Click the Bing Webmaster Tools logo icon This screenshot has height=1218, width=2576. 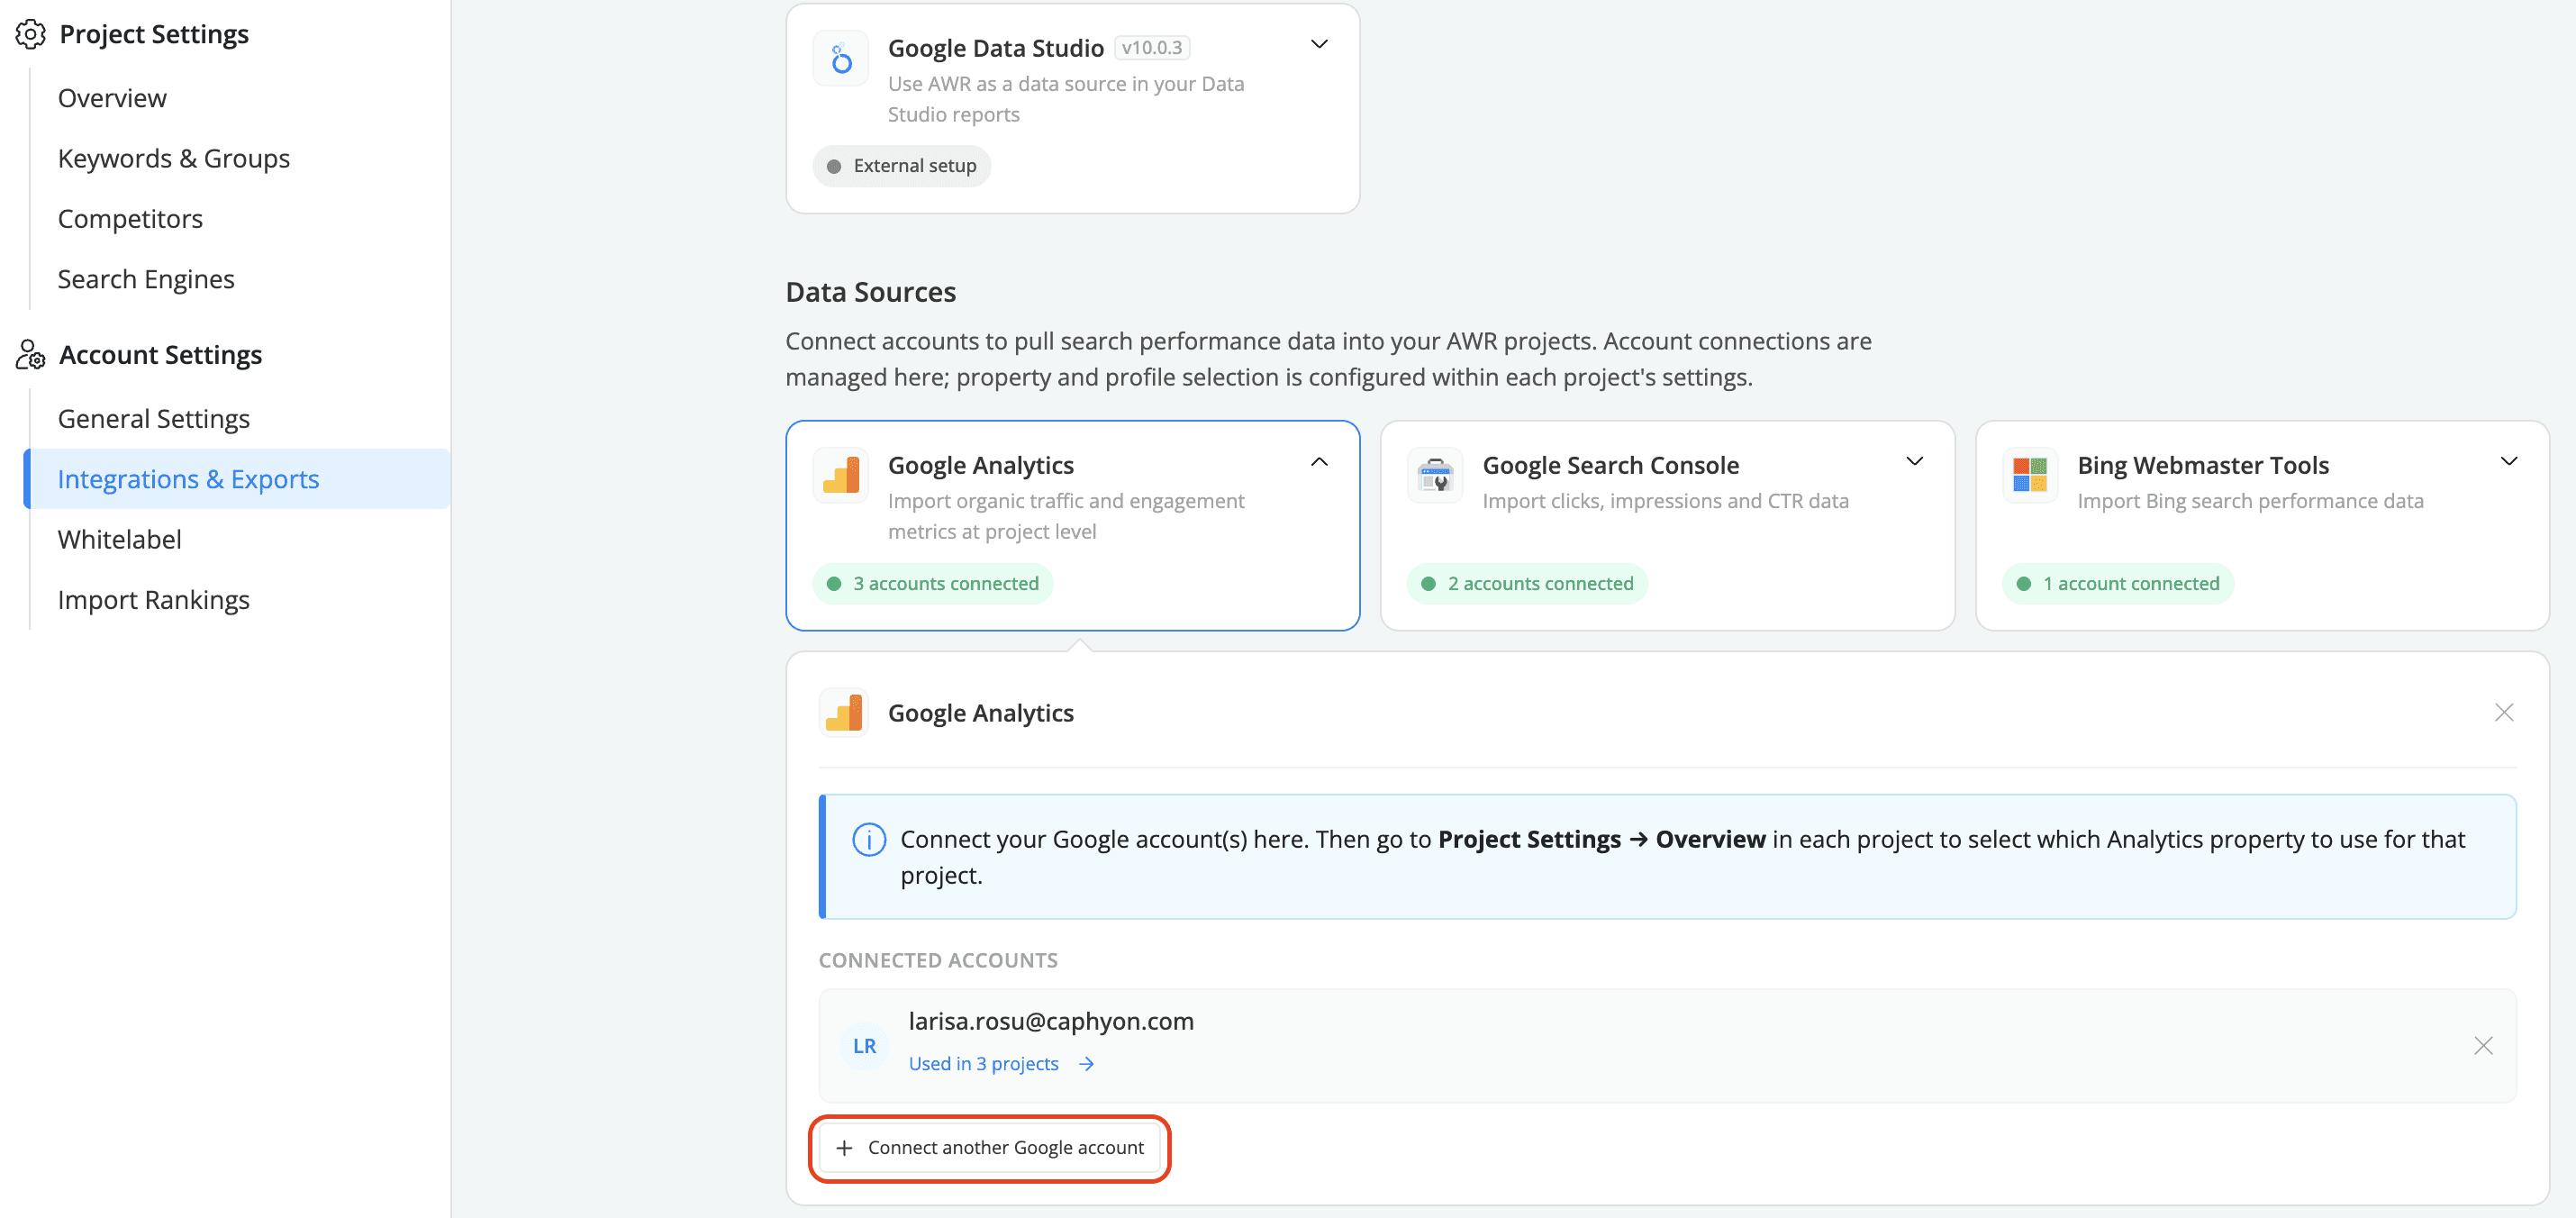pos(2030,475)
